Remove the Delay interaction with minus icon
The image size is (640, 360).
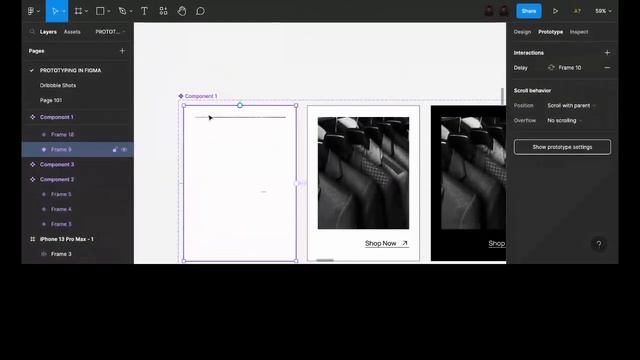pos(607,68)
